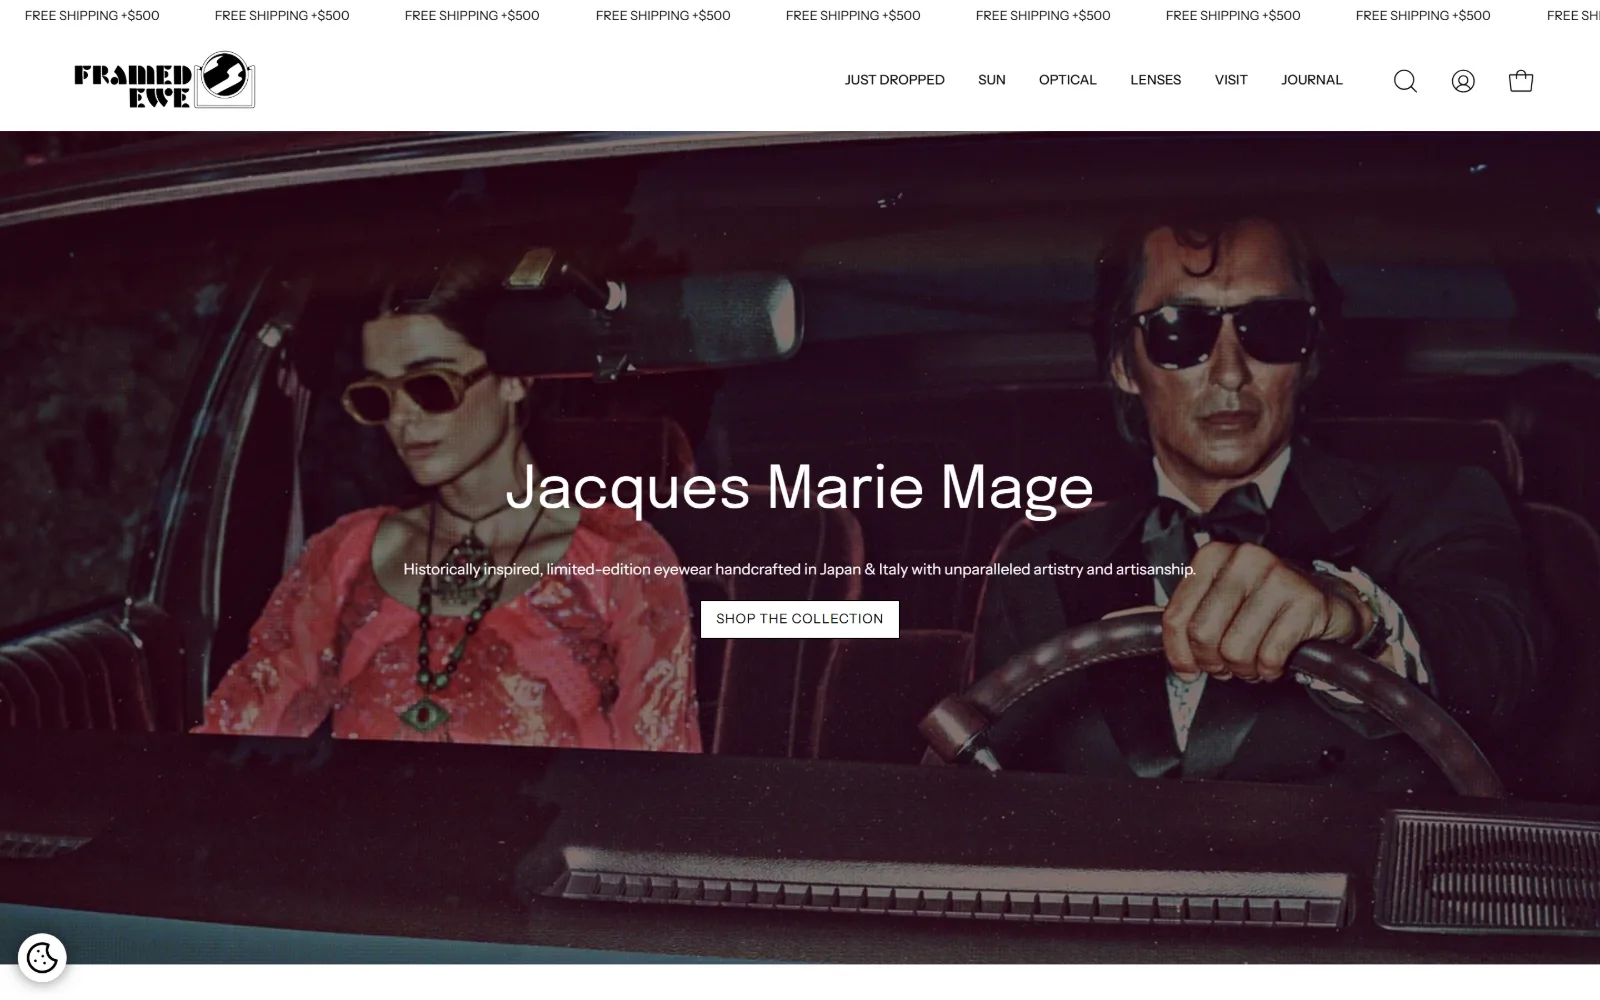Open the account profile icon
The width and height of the screenshot is (1600, 1000).
pyautogui.click(x=1463, y=81)
